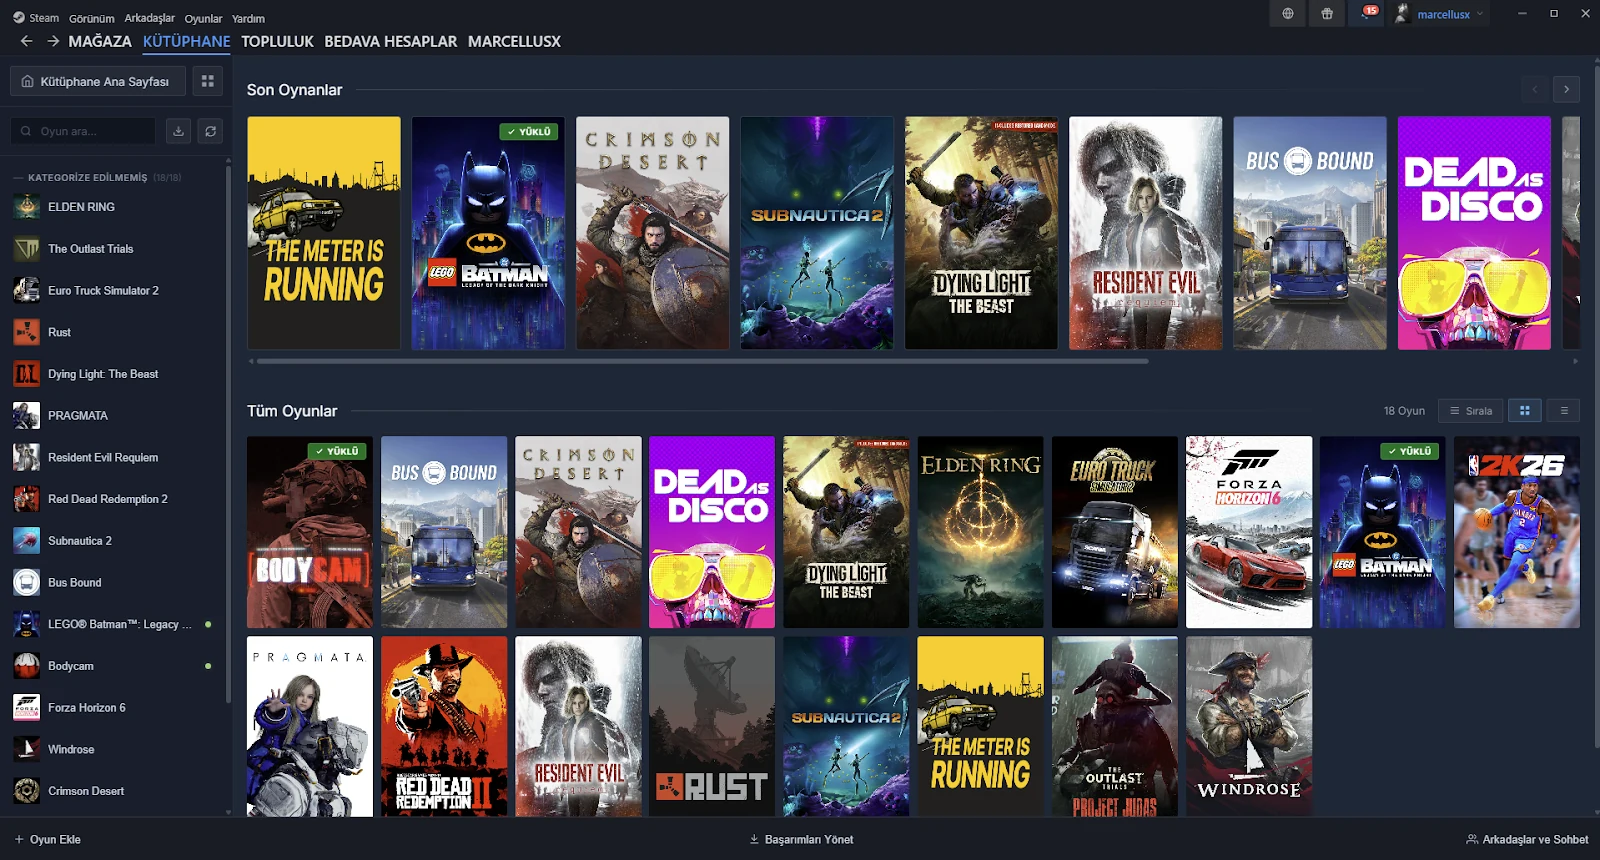Click the globe icon in the title bar
Screen dimensions: 1600x860
click(1288, 14)
